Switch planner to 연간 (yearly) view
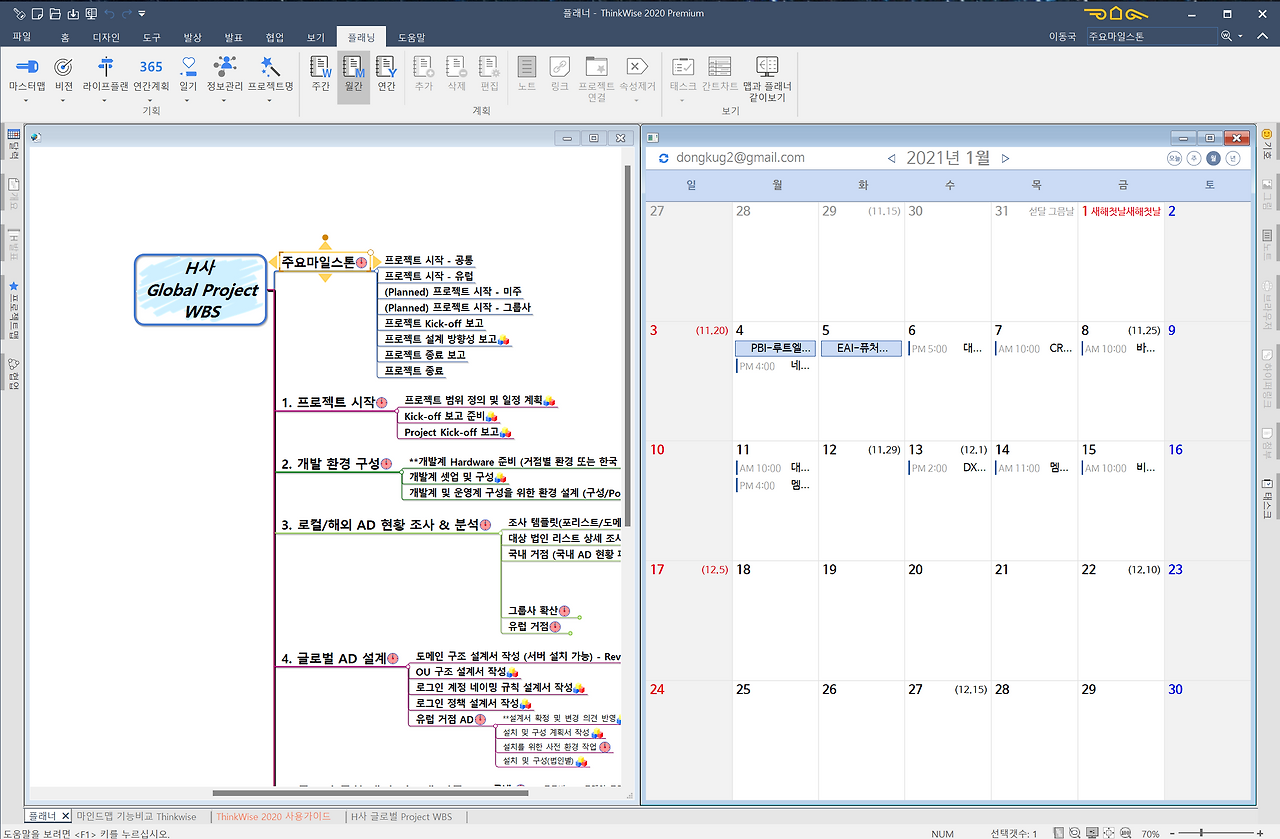The height and width of the screenshot is (839, 1280). coord(386,73)
